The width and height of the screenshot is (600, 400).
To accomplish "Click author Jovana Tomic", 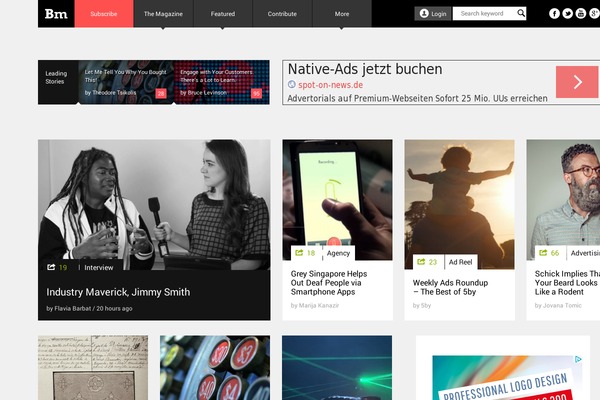I will coord(562,305).
